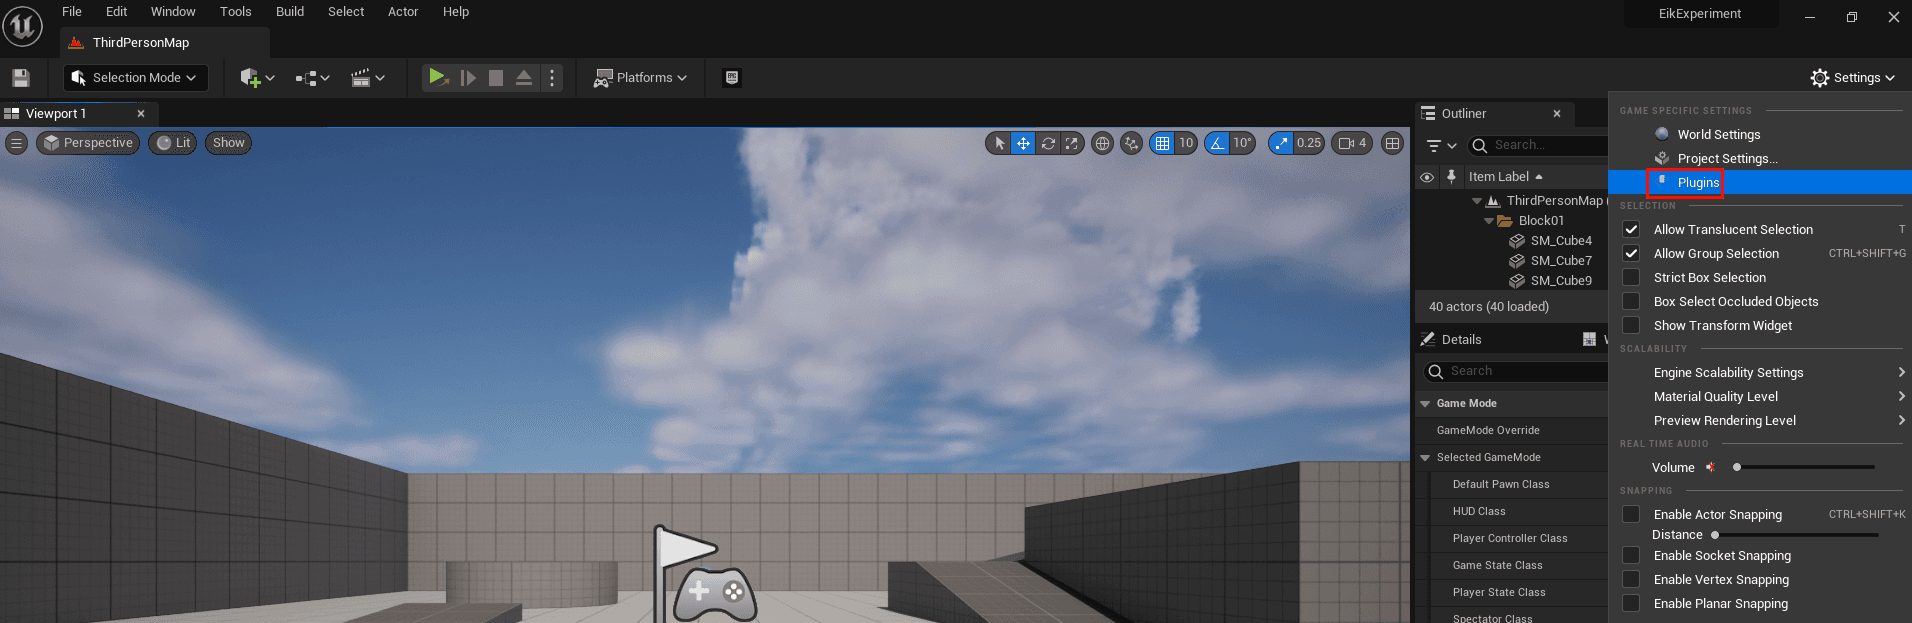Choose the select objects cursor tool
Screen dimensions: 1912x623
pos(999,143)
